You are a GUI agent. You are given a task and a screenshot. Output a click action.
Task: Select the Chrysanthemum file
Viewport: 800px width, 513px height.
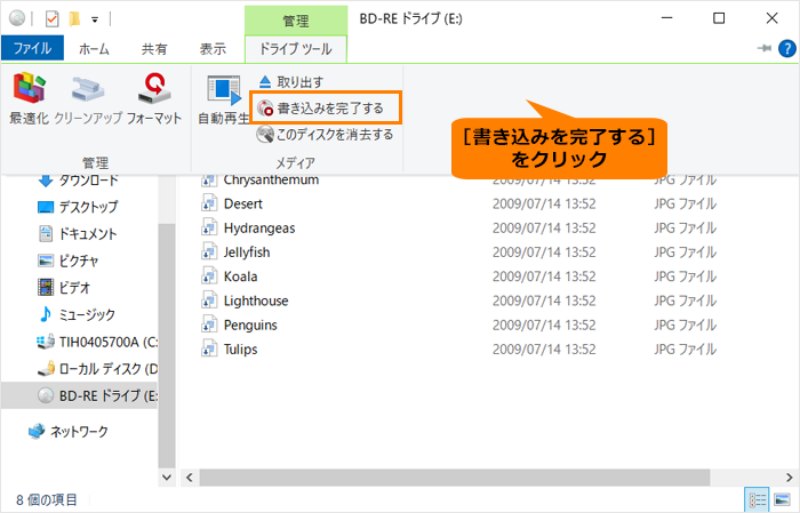point(271,180)
